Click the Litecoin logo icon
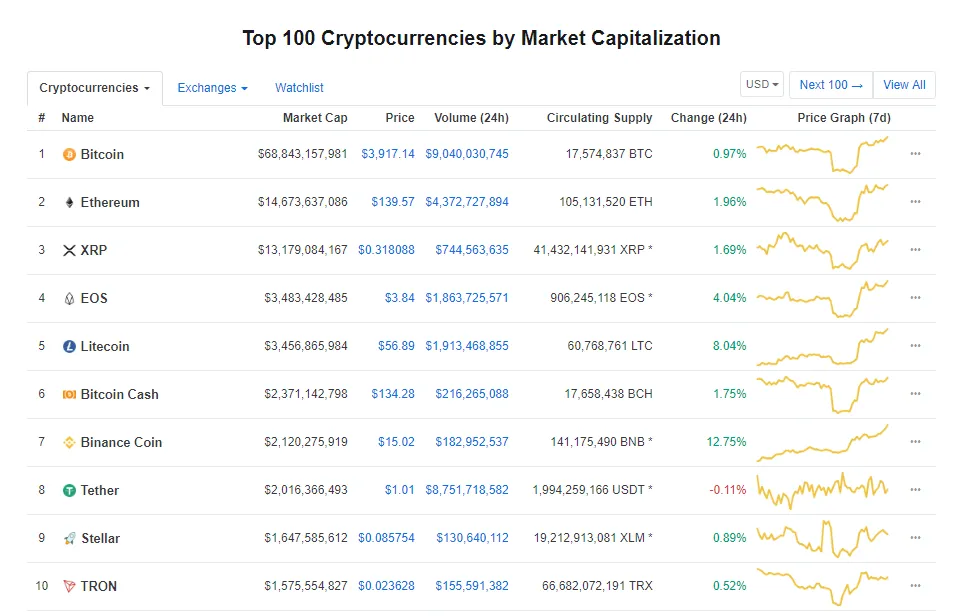The width and height of the screenshot is (956, 616). click(69, 347)
